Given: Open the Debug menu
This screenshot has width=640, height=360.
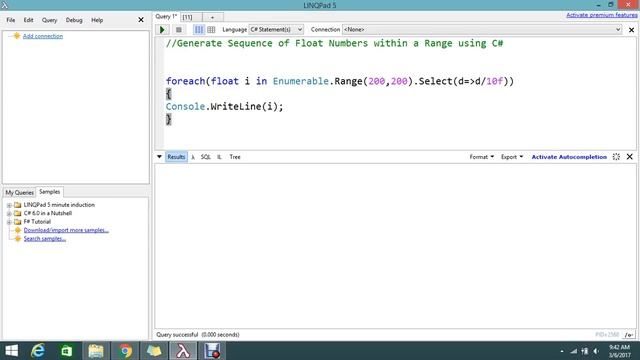Looking at the screenshot, I should [x=74, y=20].
